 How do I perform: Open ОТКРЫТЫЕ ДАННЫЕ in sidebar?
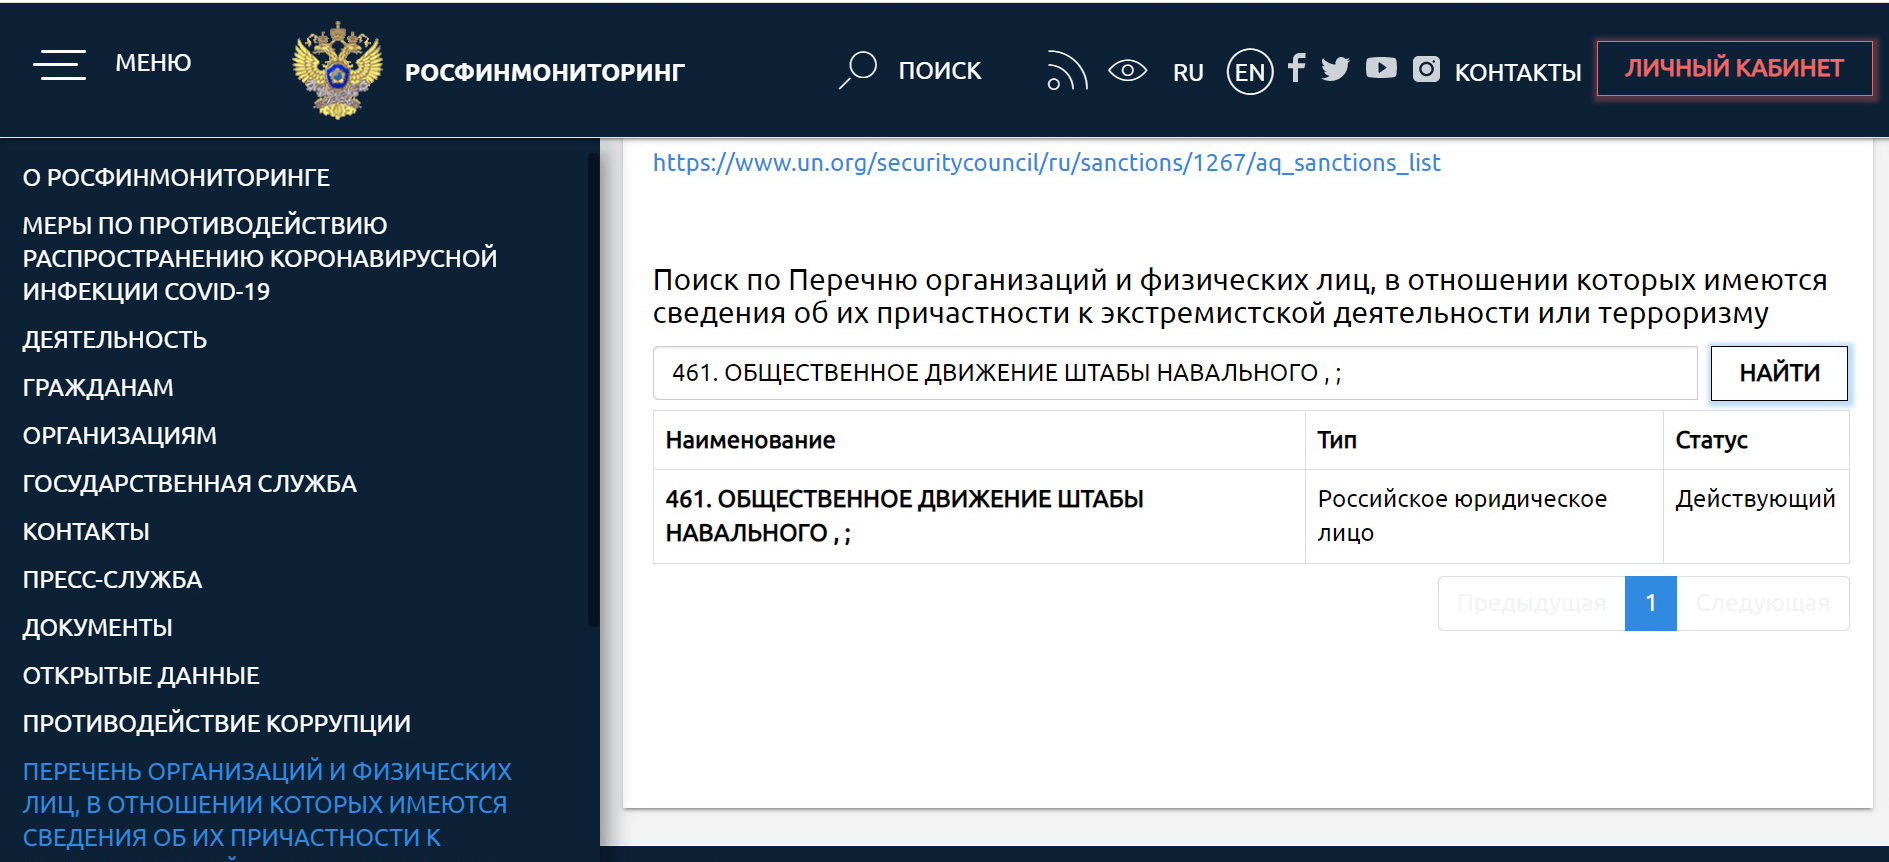141,676
